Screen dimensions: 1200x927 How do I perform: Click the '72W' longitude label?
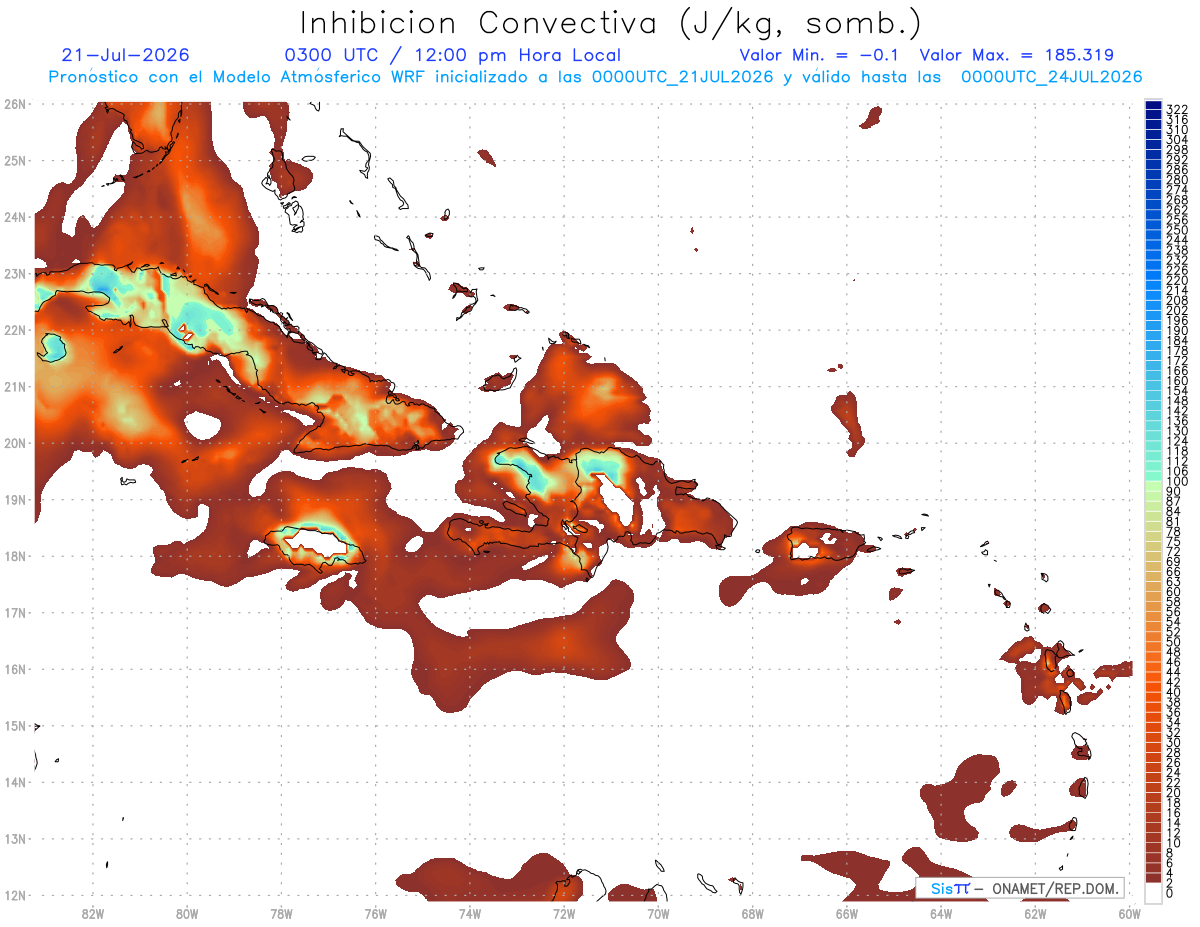[564, 912]
